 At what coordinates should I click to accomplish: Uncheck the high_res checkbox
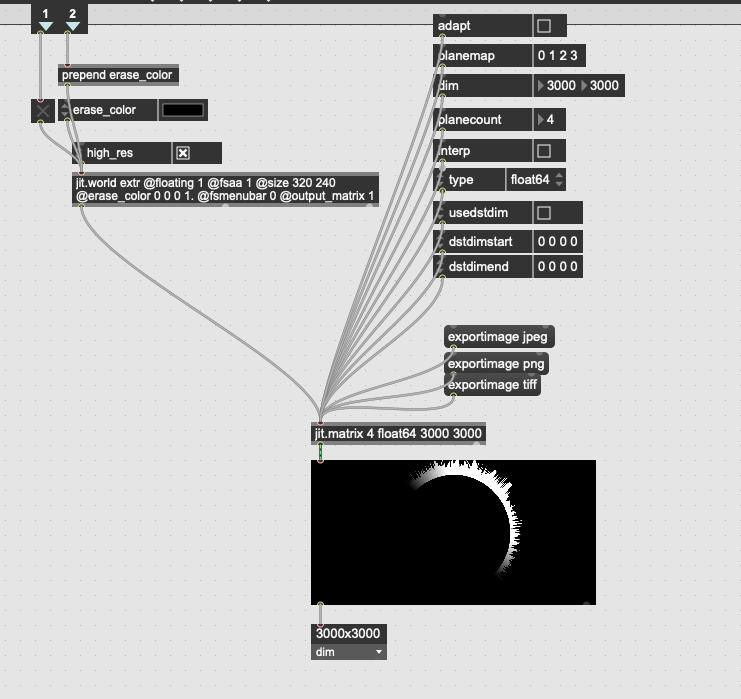183,153
